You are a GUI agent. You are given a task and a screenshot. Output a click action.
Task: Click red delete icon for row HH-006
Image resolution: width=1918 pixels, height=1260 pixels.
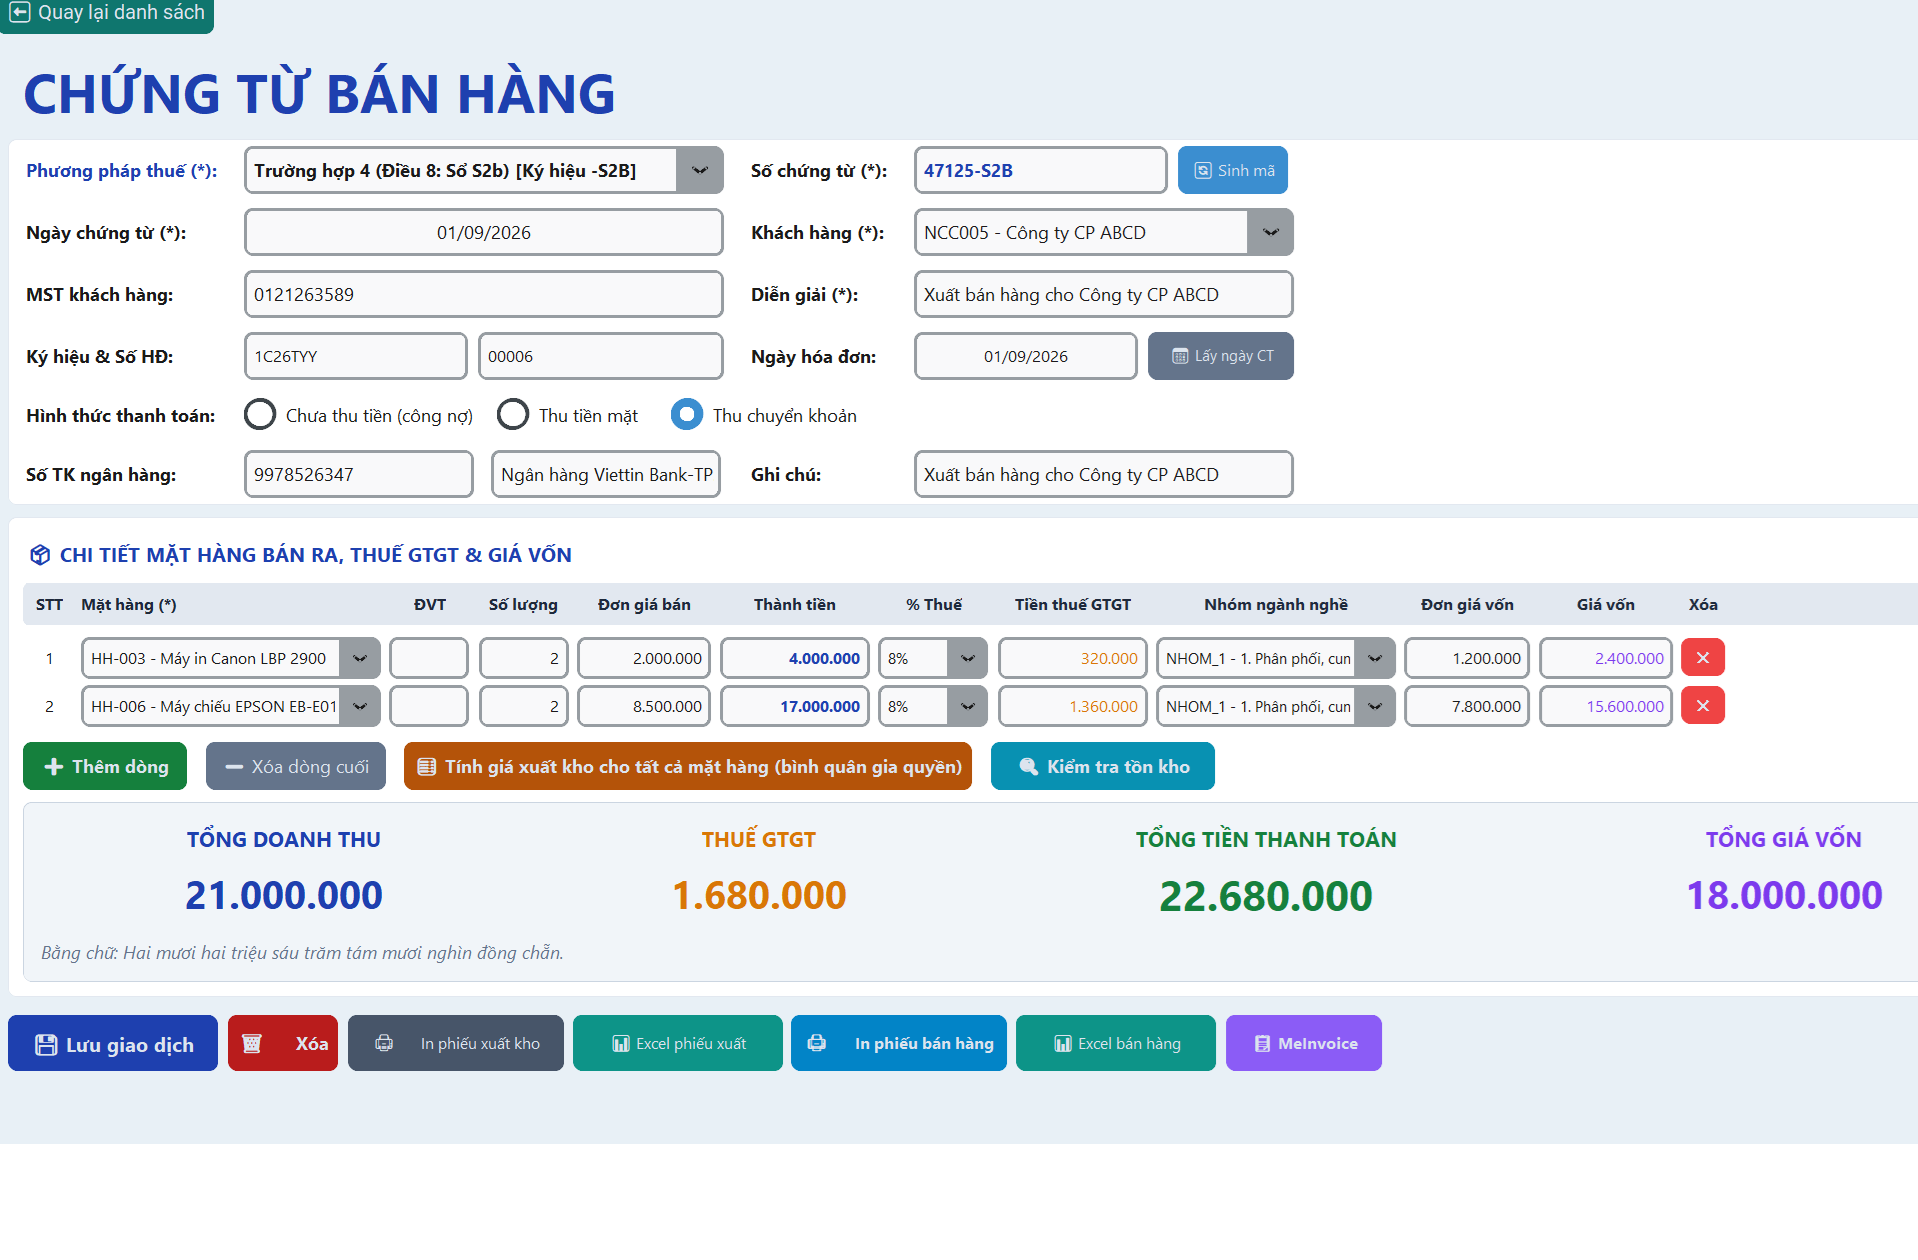tap(1702, 706)
